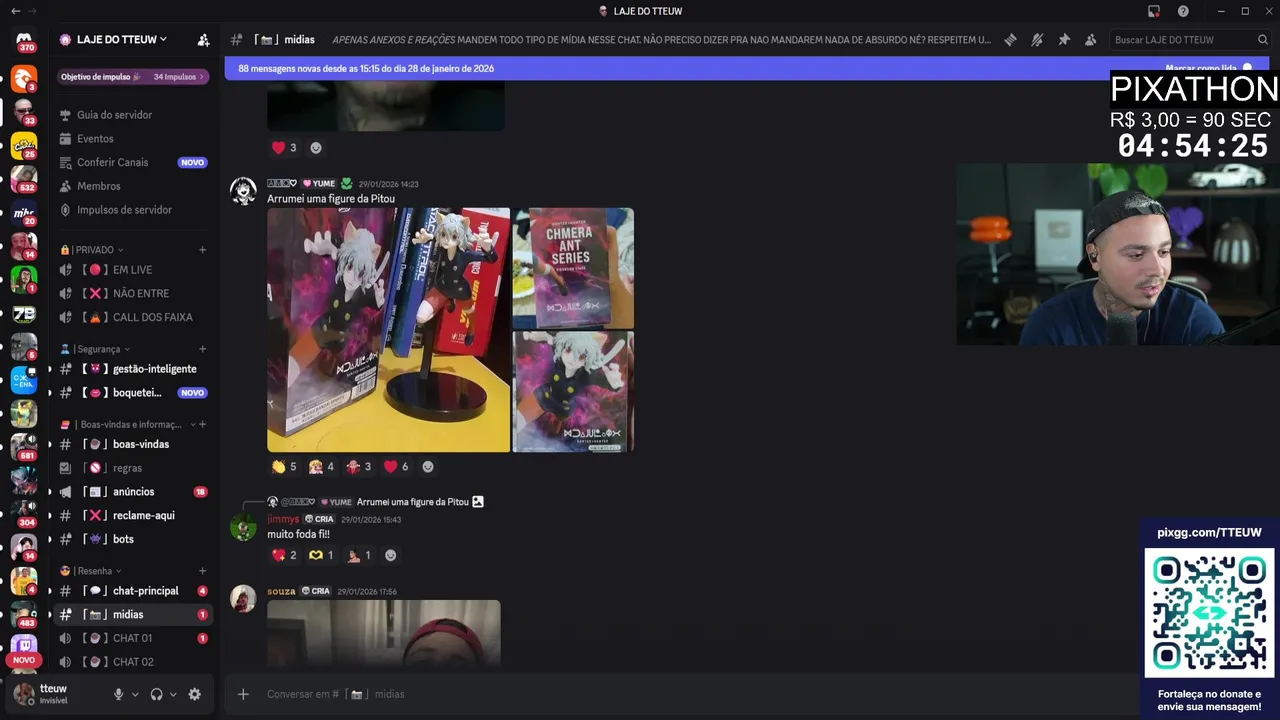Open the inbox icon in title bar

(x=1154, y=11)
